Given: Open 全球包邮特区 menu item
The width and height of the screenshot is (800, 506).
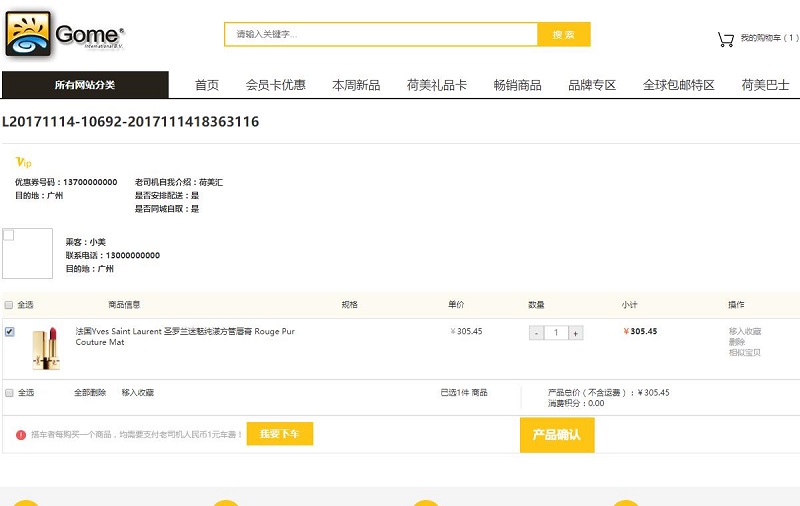Looking at the screenshot, I should tap(679, 85).
